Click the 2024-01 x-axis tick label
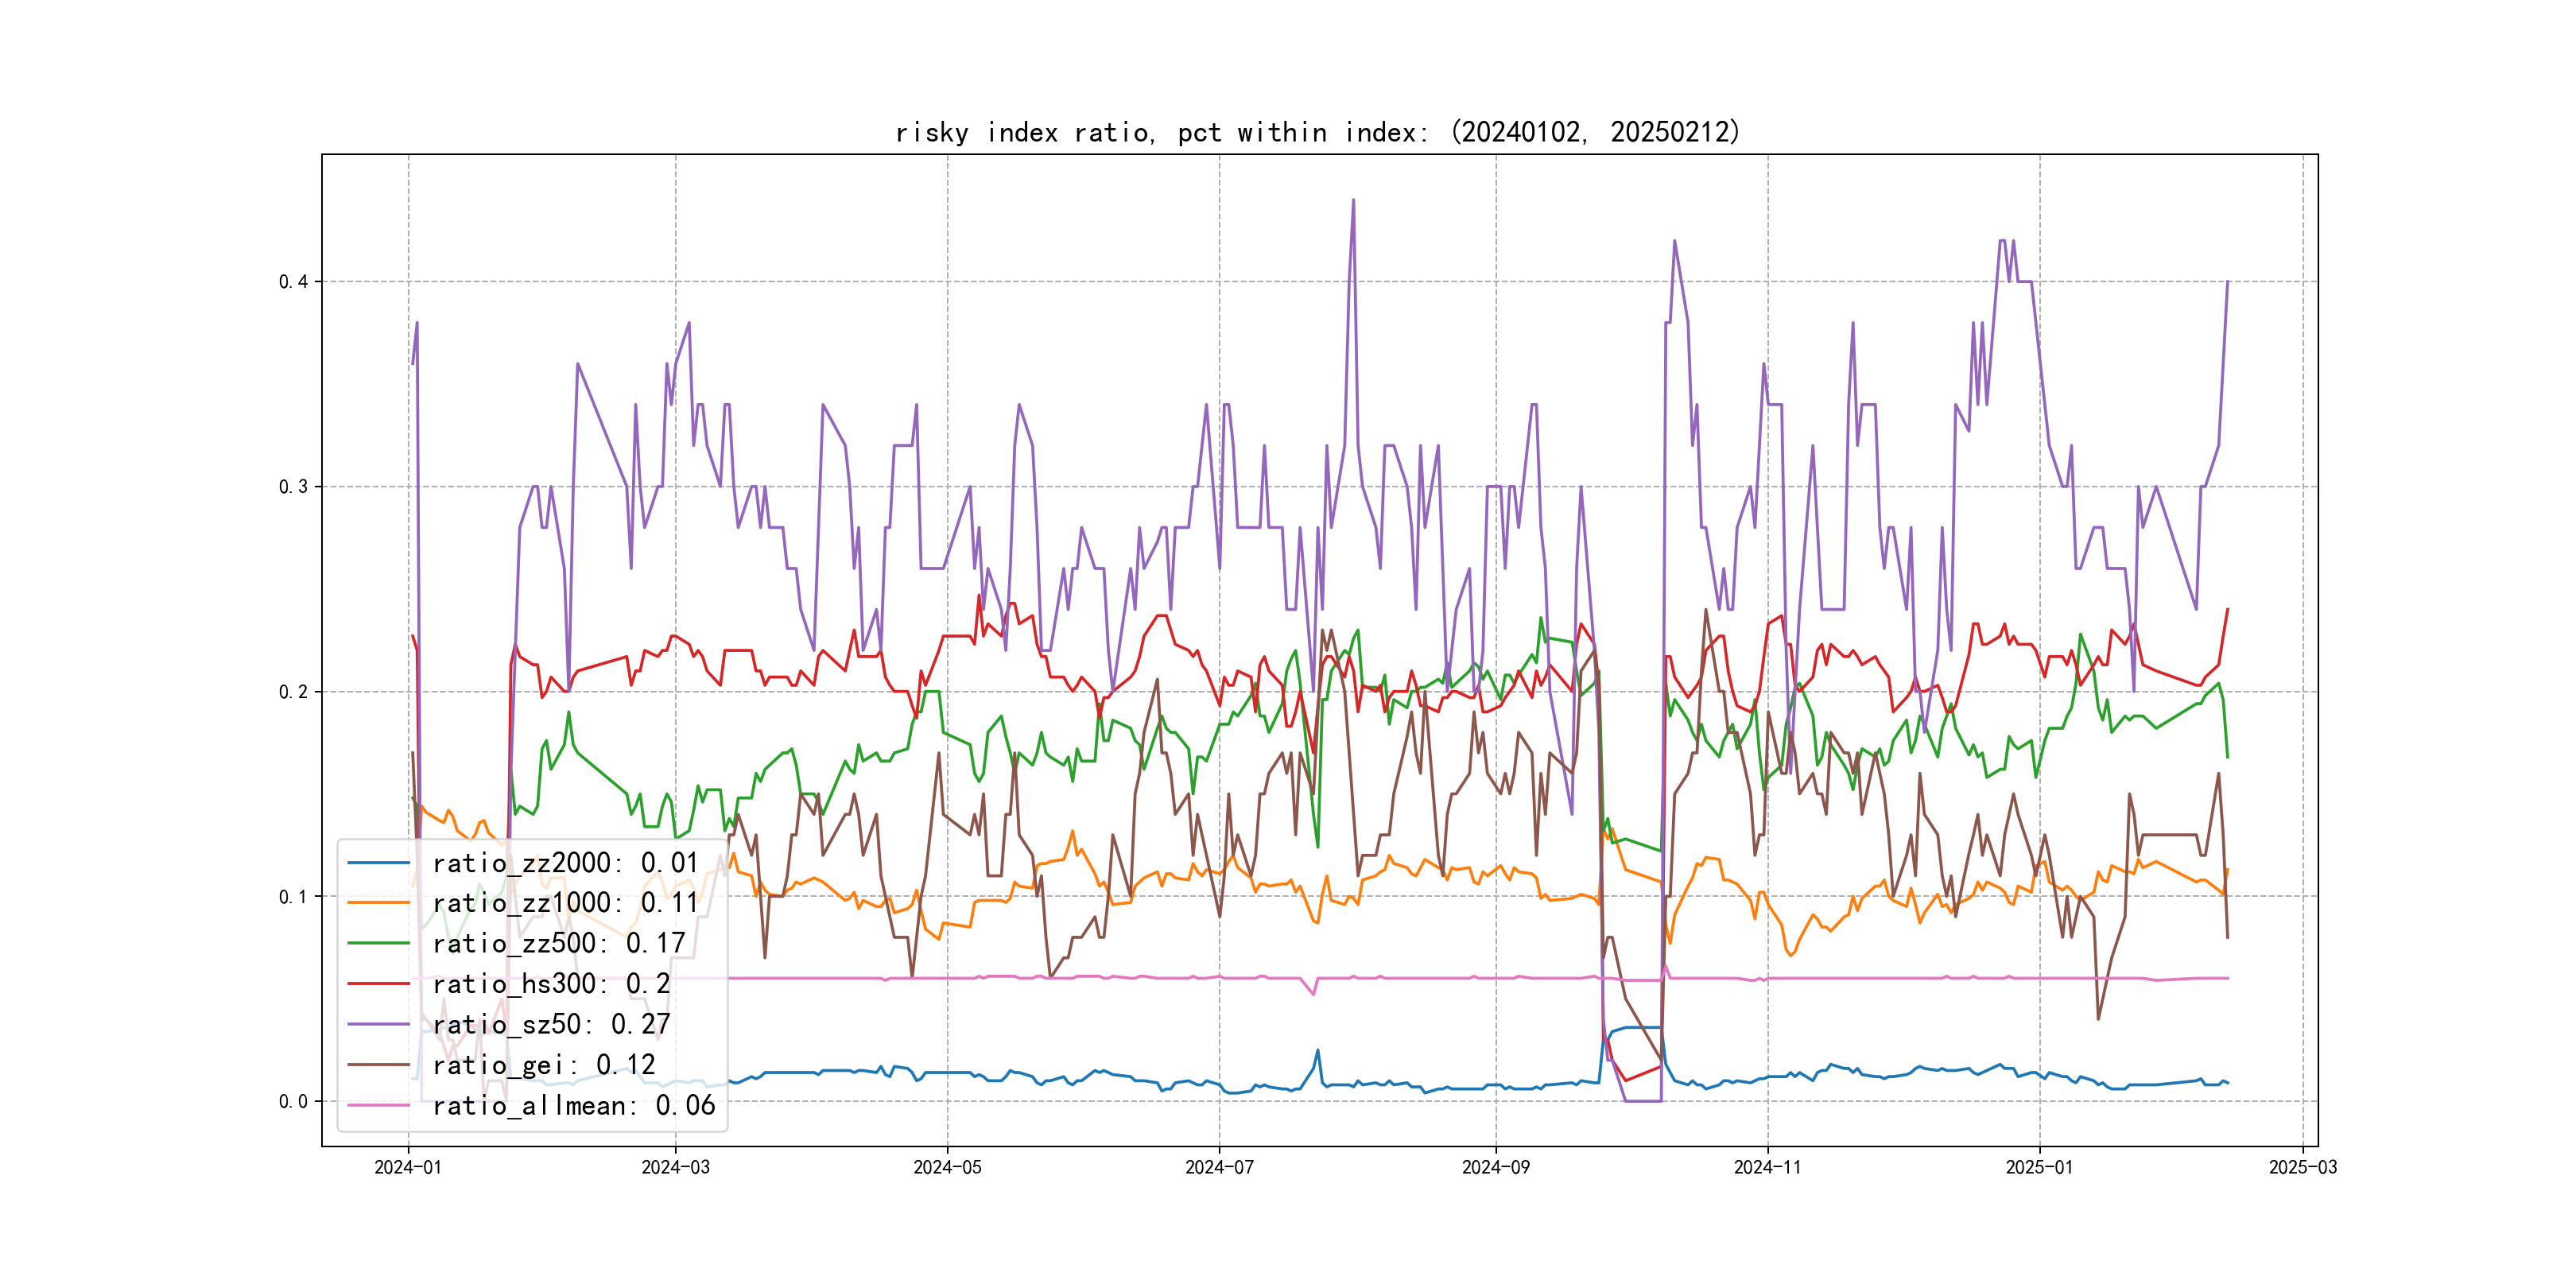 407,1167
